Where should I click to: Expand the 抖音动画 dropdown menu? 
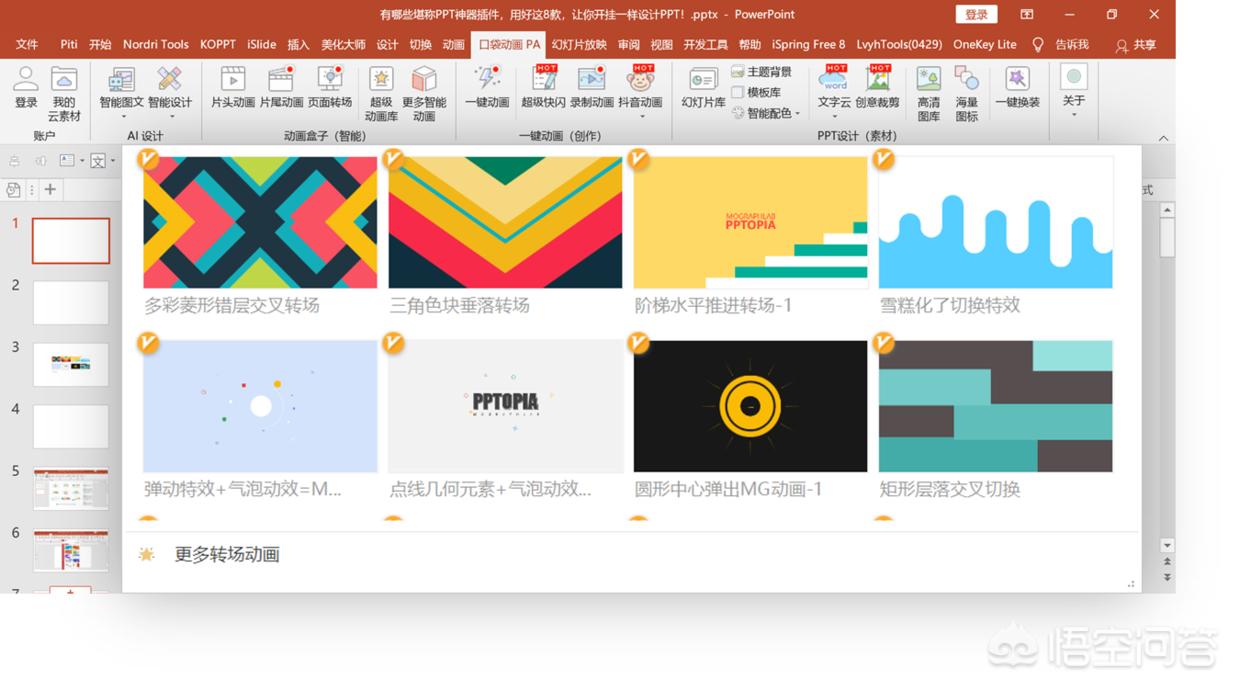point(640,116)
